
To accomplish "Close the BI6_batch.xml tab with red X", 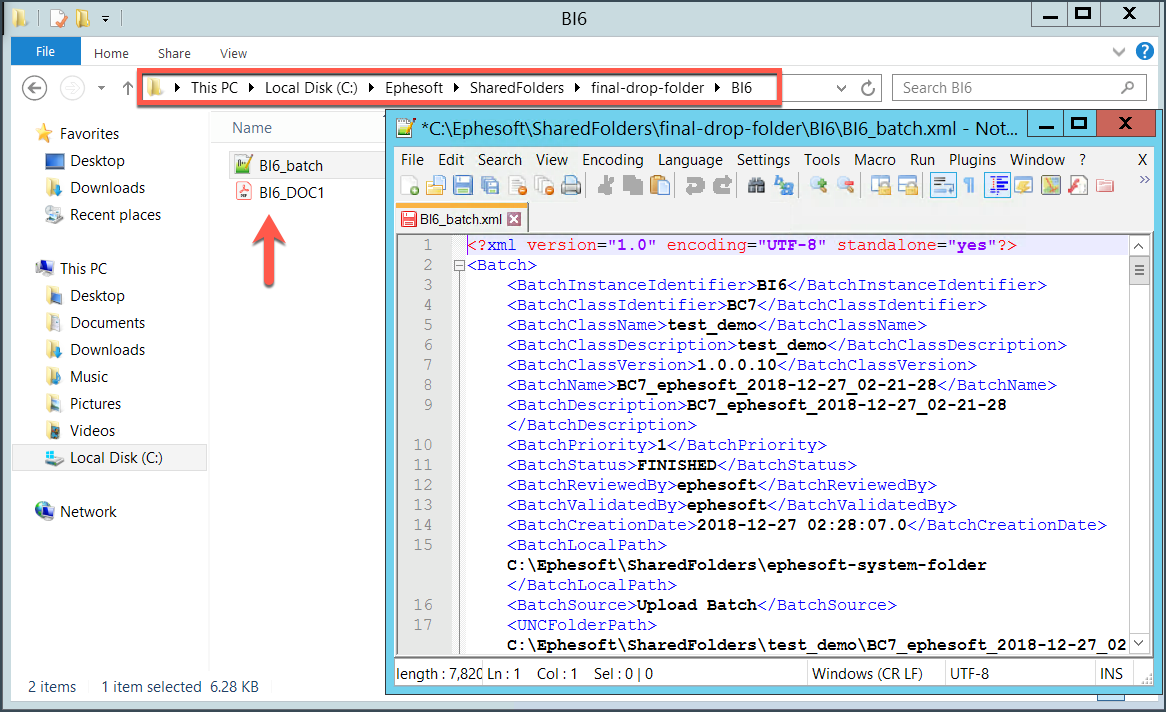I will 514,219.
